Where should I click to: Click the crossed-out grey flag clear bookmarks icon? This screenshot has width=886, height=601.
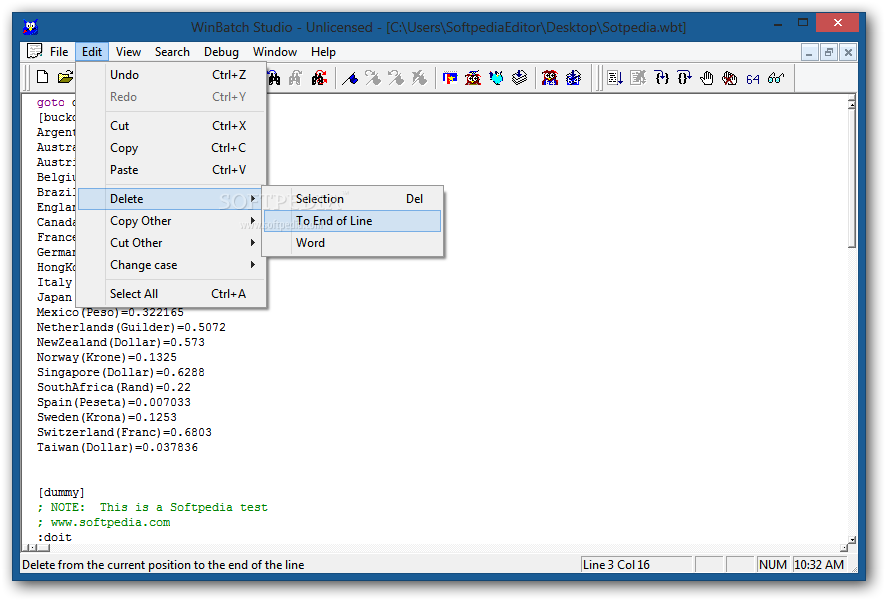pos(419,78)
